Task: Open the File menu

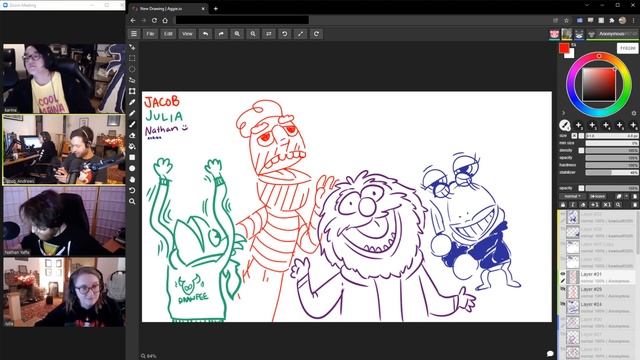Action: (x=150, y=34)
